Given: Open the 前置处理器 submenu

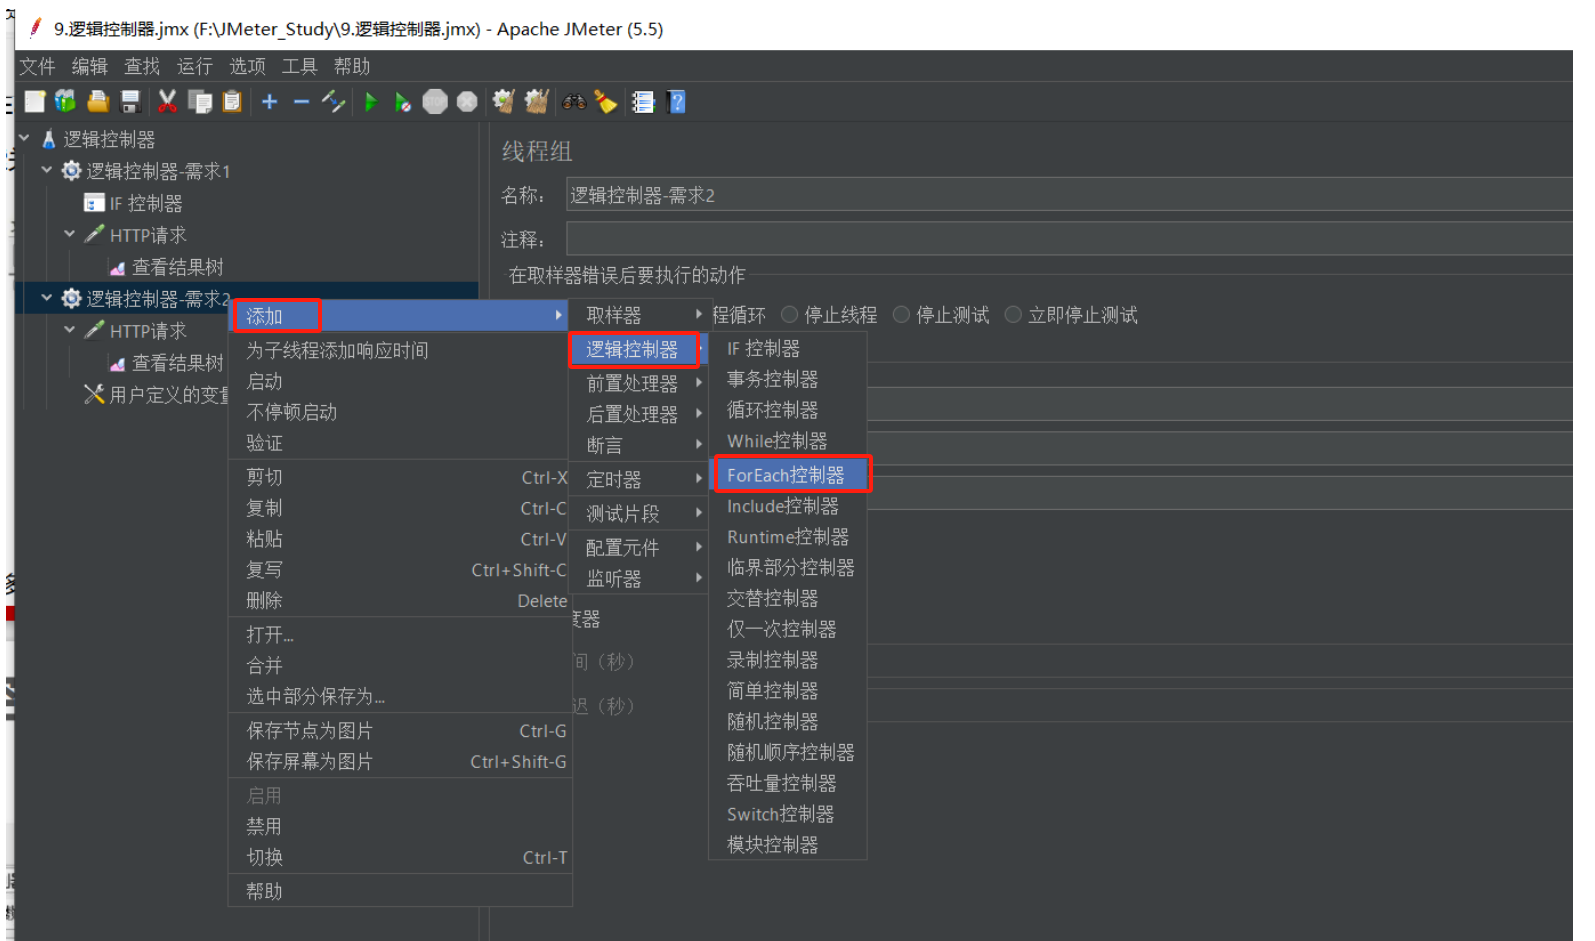Looking at the screenshot, I should click(x=640, y=383).
